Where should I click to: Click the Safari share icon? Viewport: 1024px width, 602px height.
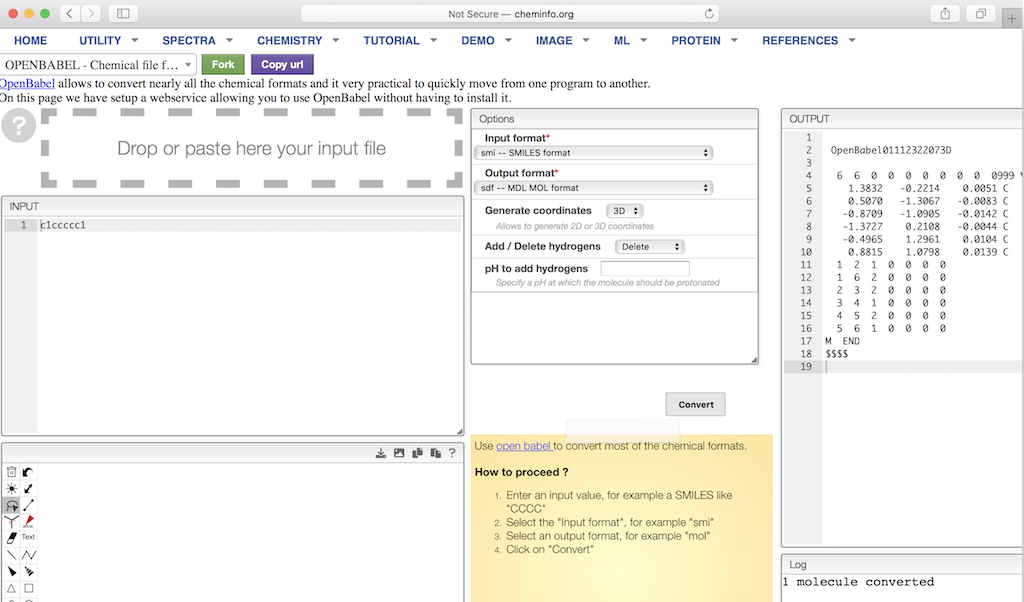point(944,14)
